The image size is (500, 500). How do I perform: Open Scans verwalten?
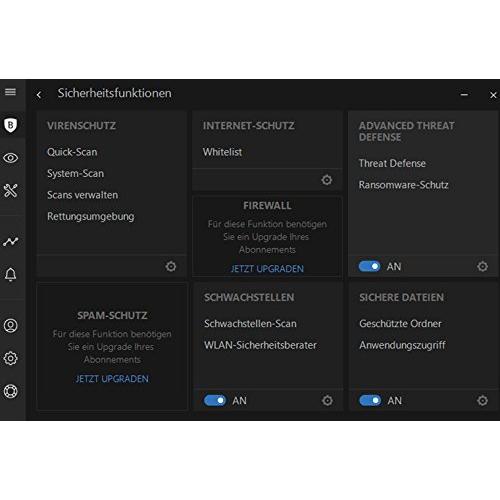82,195
